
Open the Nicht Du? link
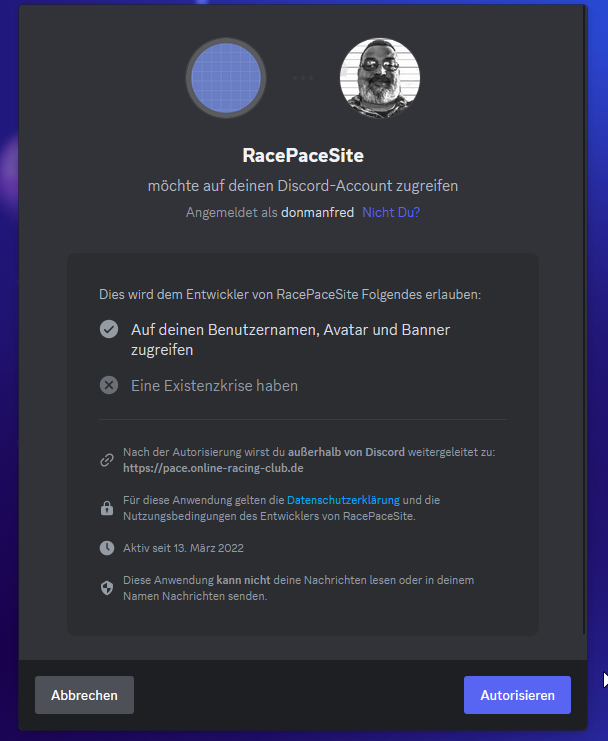point(391,212)
